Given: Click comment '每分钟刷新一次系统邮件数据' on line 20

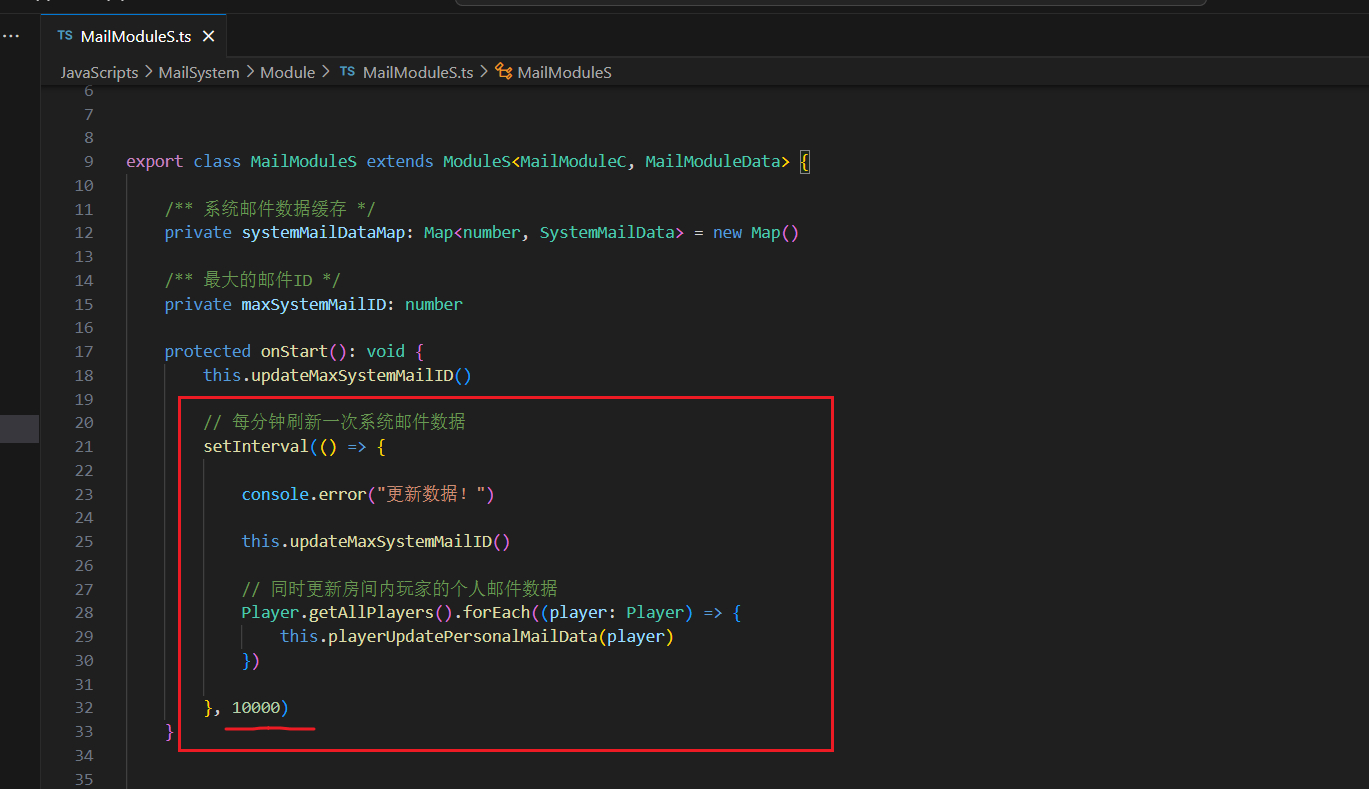Looking at the screenshot, I should coord(349,422).
